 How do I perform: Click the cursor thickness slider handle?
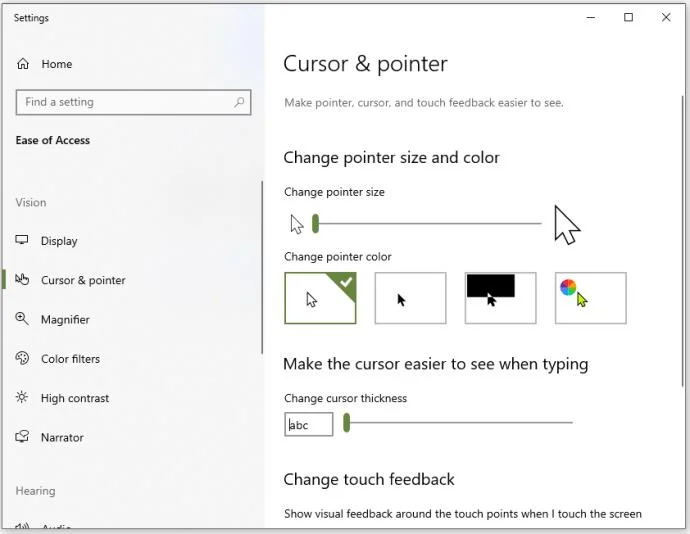click(346, 423)
